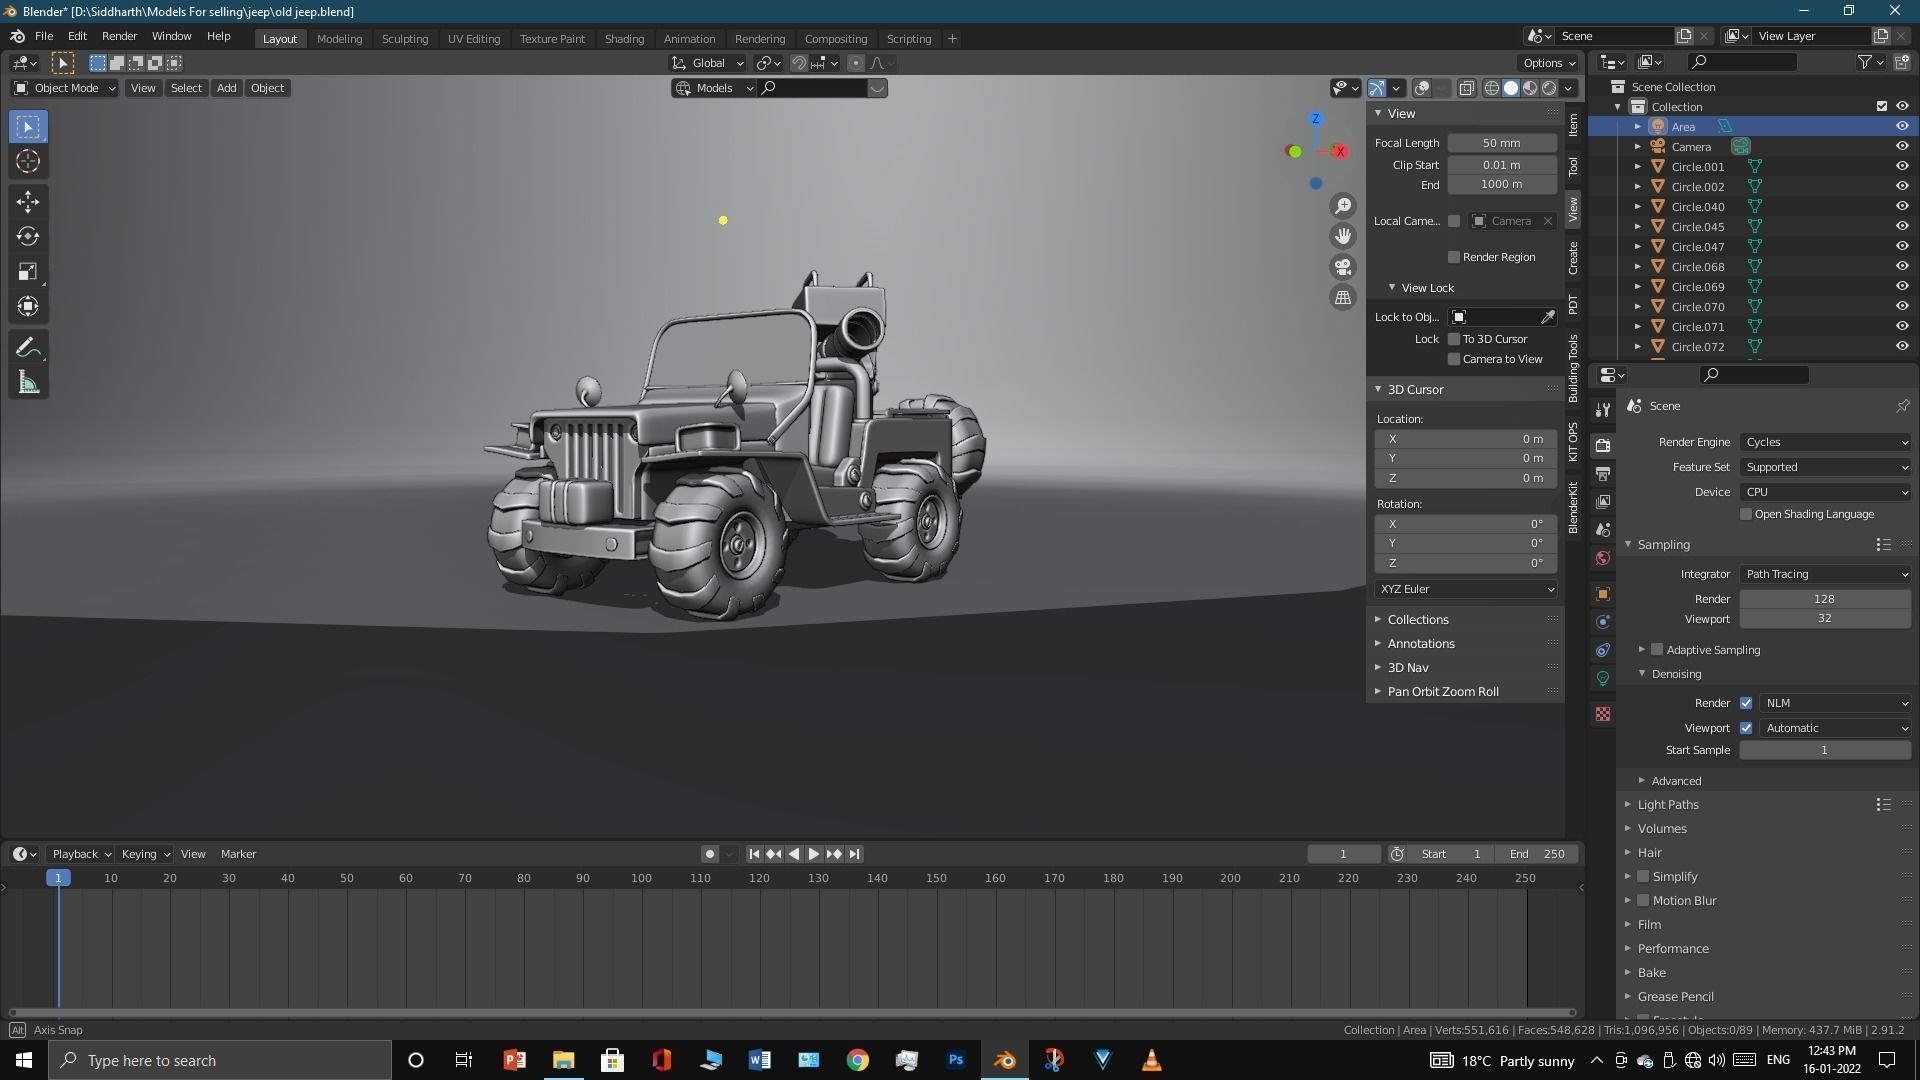This screenshot has height=1080, width=1920.
Task: Switch perspective/orthographic grid icon
Action: (x=1343, y=297)
